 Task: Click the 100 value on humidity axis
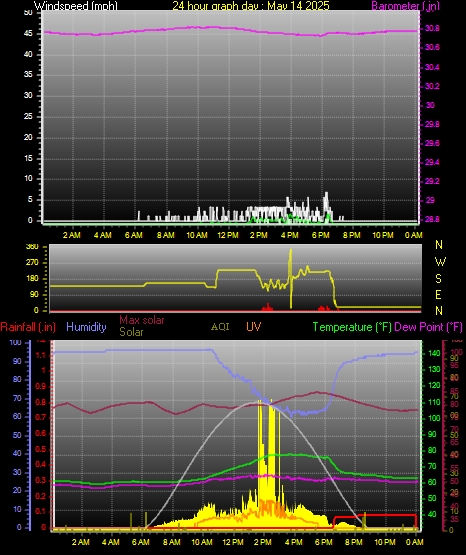pyautogui.click(x=15, y=342)
